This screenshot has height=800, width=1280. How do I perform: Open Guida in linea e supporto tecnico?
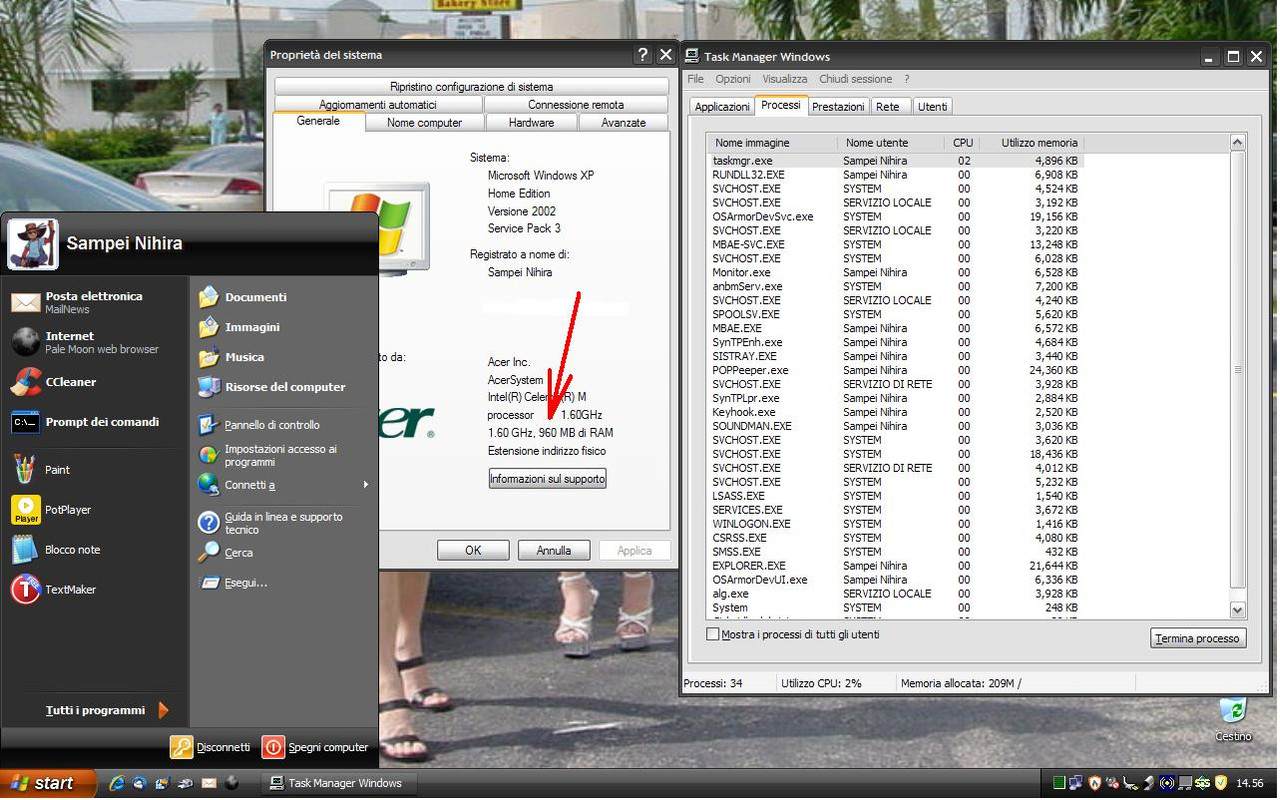[x=283, y=523]
